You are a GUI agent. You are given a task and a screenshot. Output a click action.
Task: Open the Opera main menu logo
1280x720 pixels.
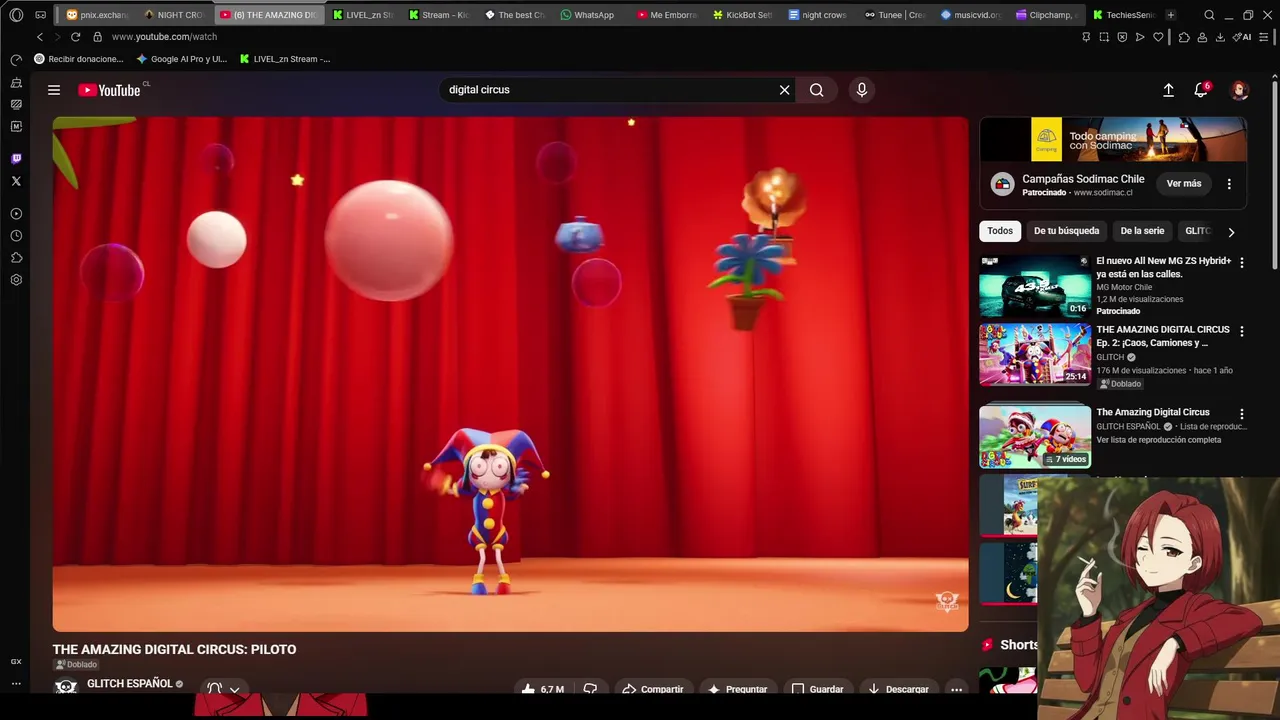tap(16, 15)
